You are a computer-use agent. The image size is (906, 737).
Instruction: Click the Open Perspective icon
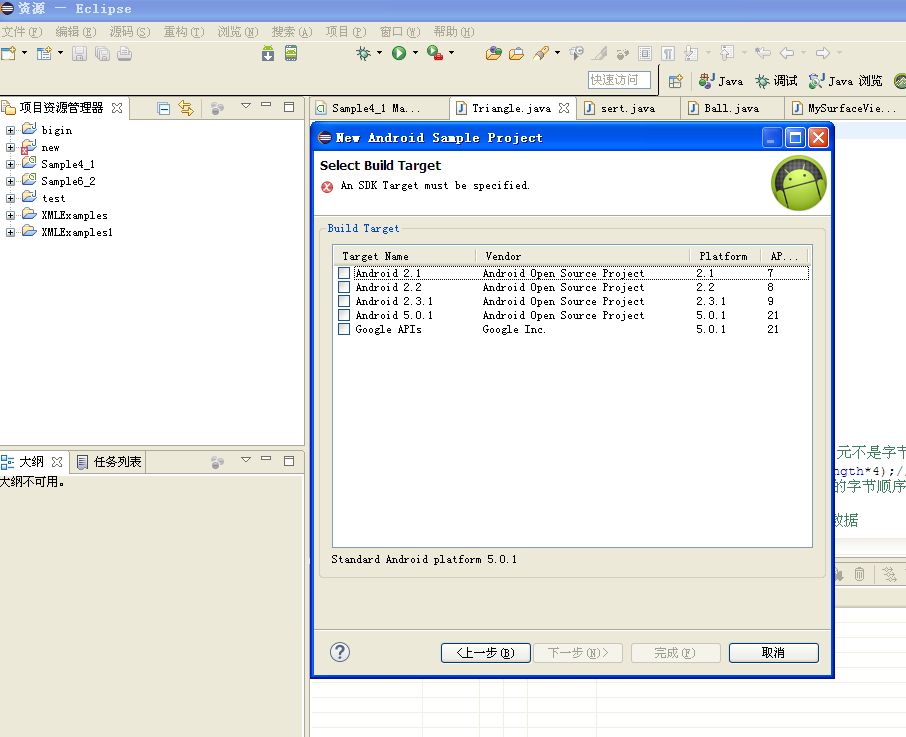[x=675, y=81]
